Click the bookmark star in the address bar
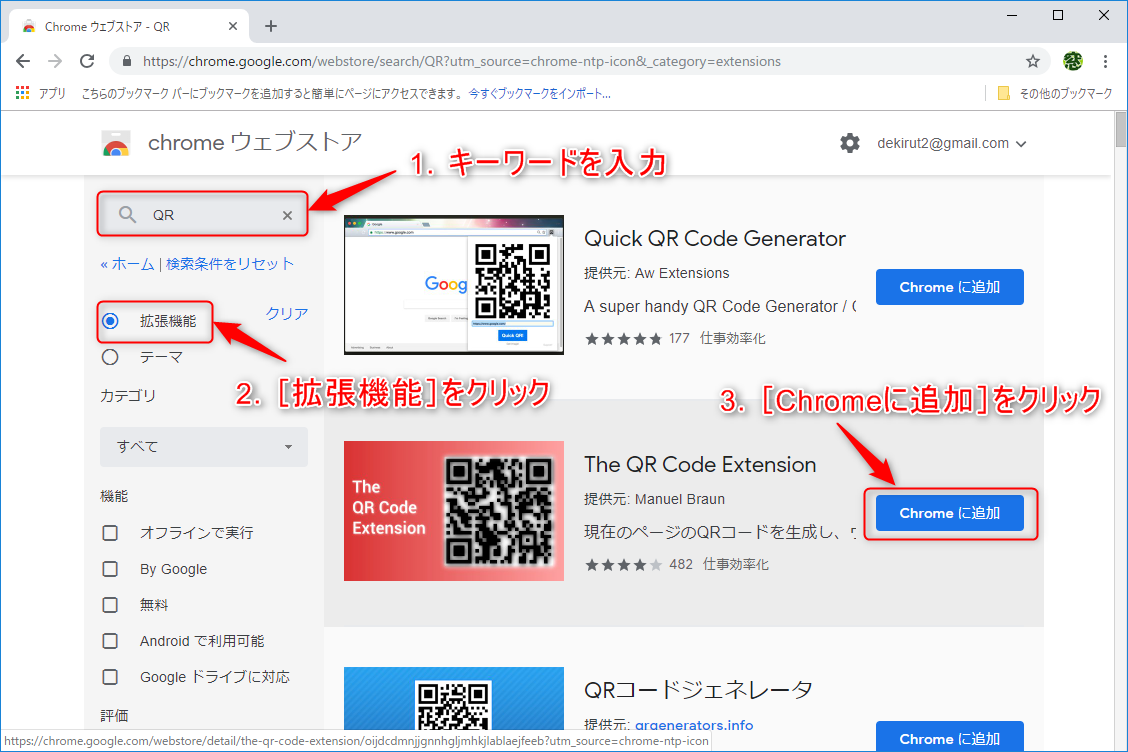The image size is (1128, 752). (1032, 61)
